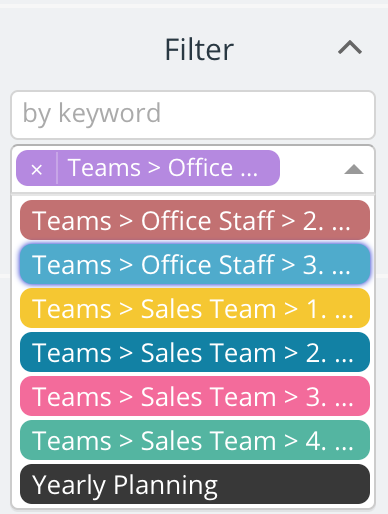Choose the highlighted light-blue Office Staff option
The height and width of the screenshot is (514, 388).
point(195,264)
